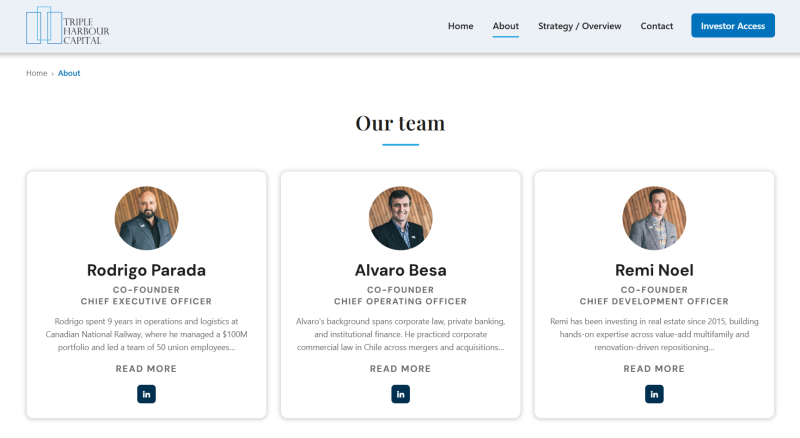This screenshot has height=438, width=800.
Task: Click Remi Noel's profile photo
Action: point(654,218)
